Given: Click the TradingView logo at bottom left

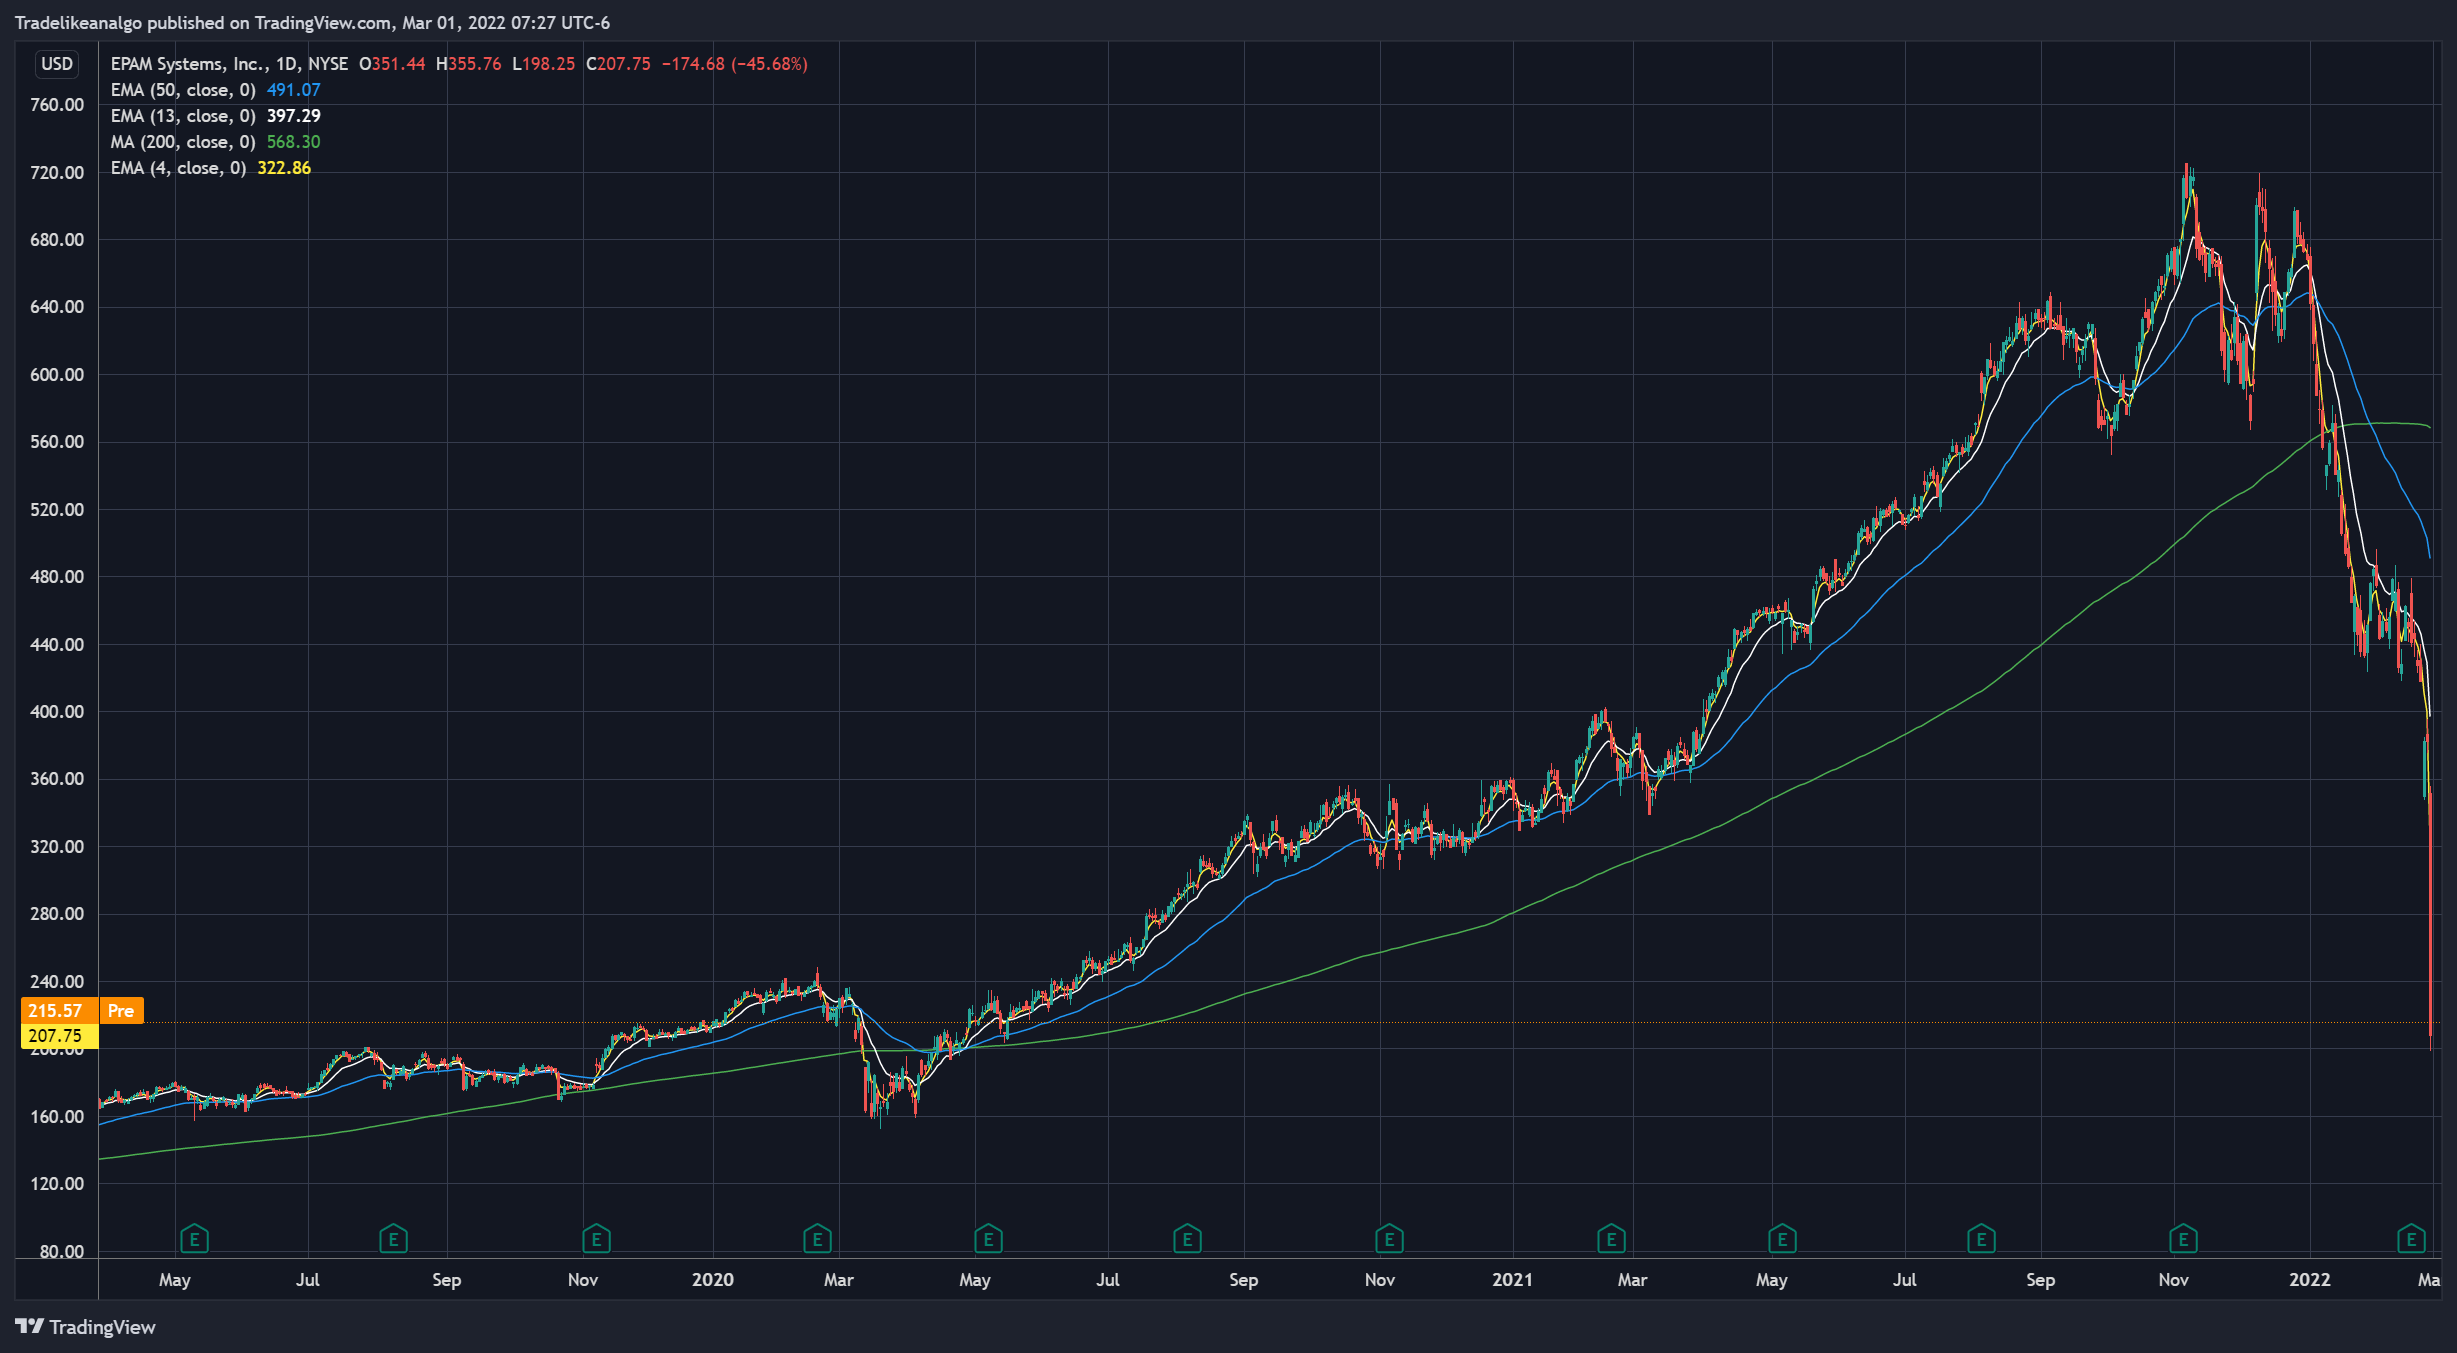Looking at the screenshot, I should [86, 1327].
